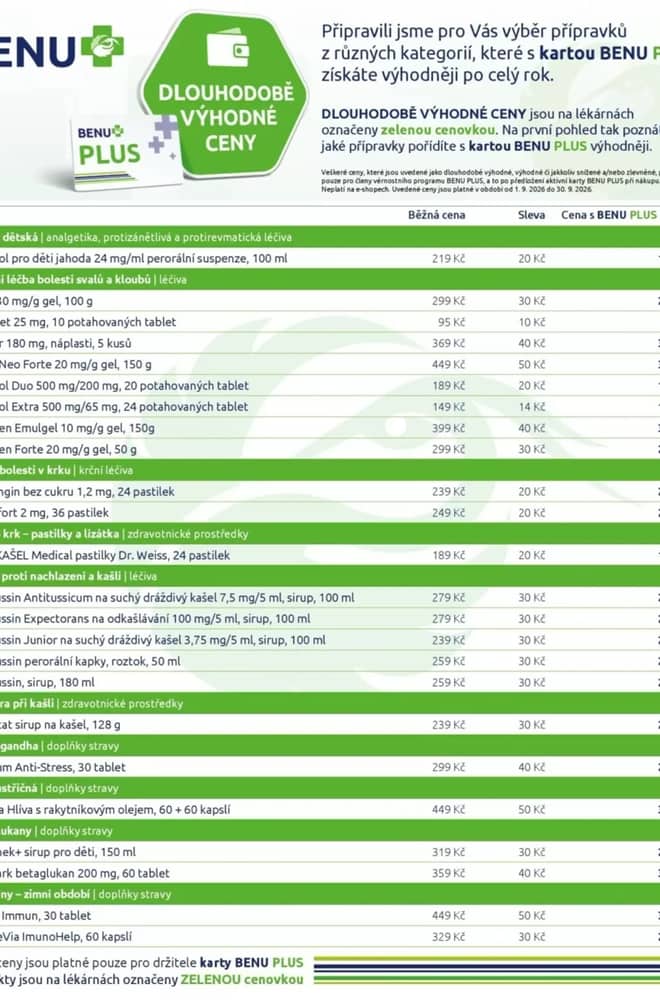Click the footer 'ZELENOU cenovkou' text
Screen dimensions: 660x1000
(x=242, y=980)
